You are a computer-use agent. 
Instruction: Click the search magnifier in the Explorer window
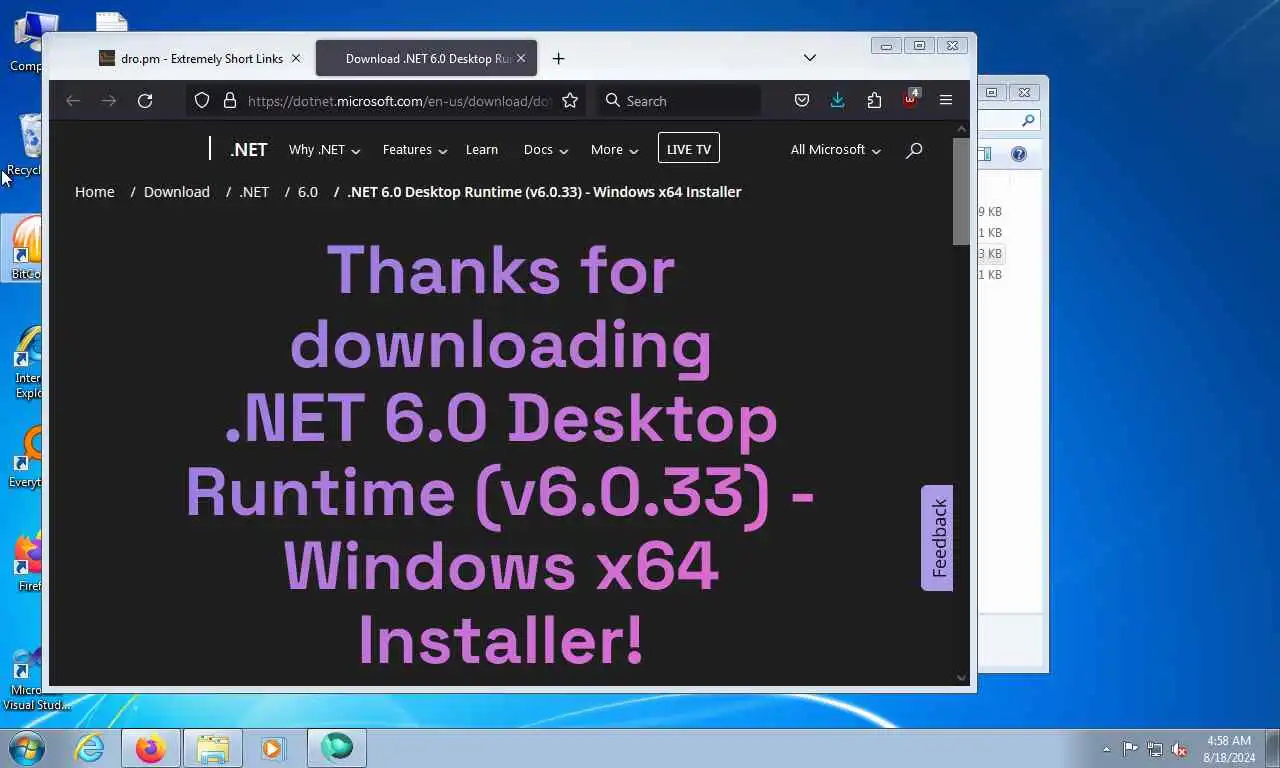tap(1028, 120)
